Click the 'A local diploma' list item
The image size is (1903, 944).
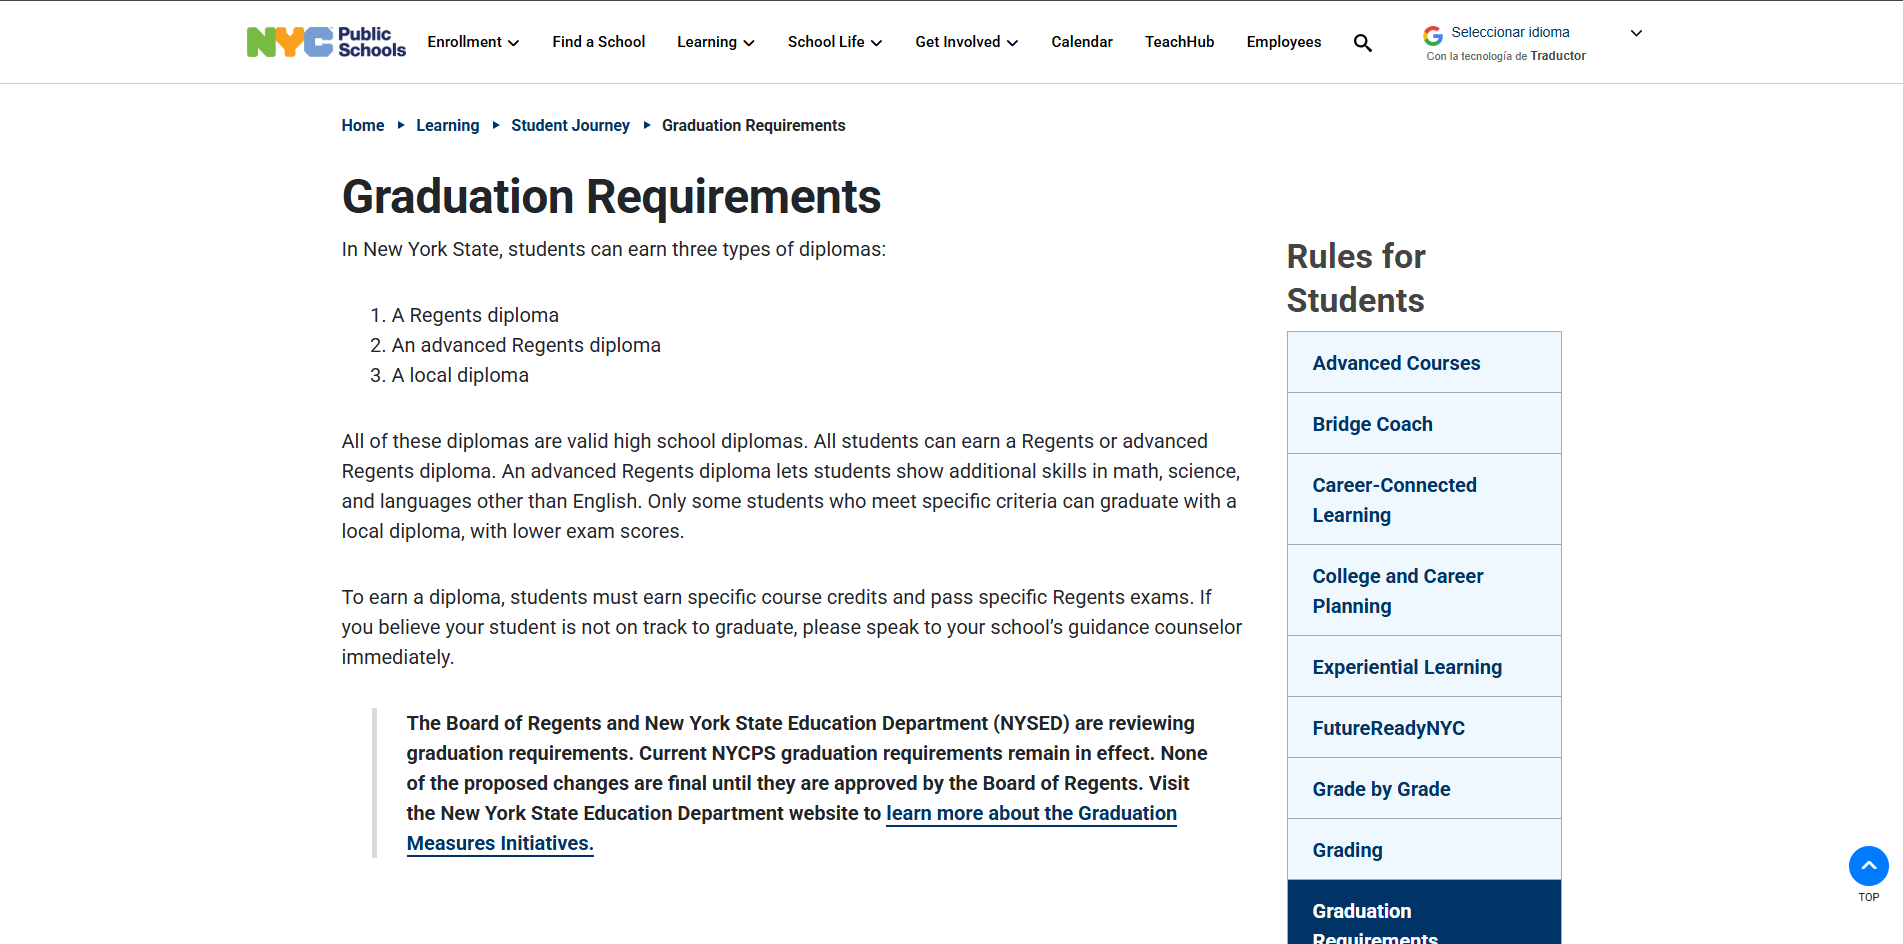[x=460, y=375]
